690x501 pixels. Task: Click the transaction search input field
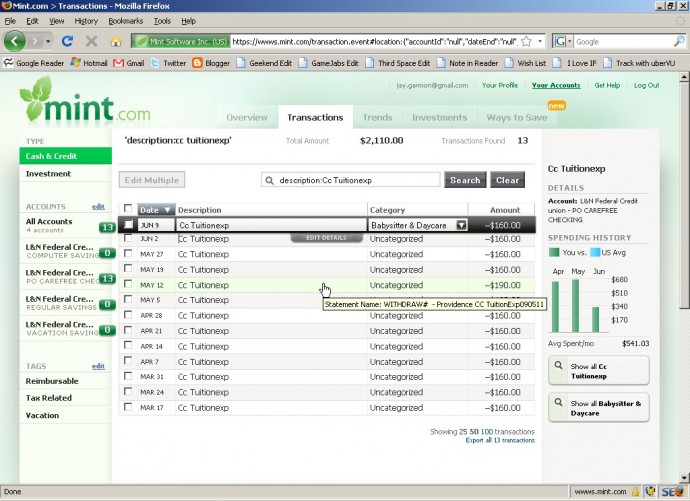pyautogui.click(x=351, y=180)
